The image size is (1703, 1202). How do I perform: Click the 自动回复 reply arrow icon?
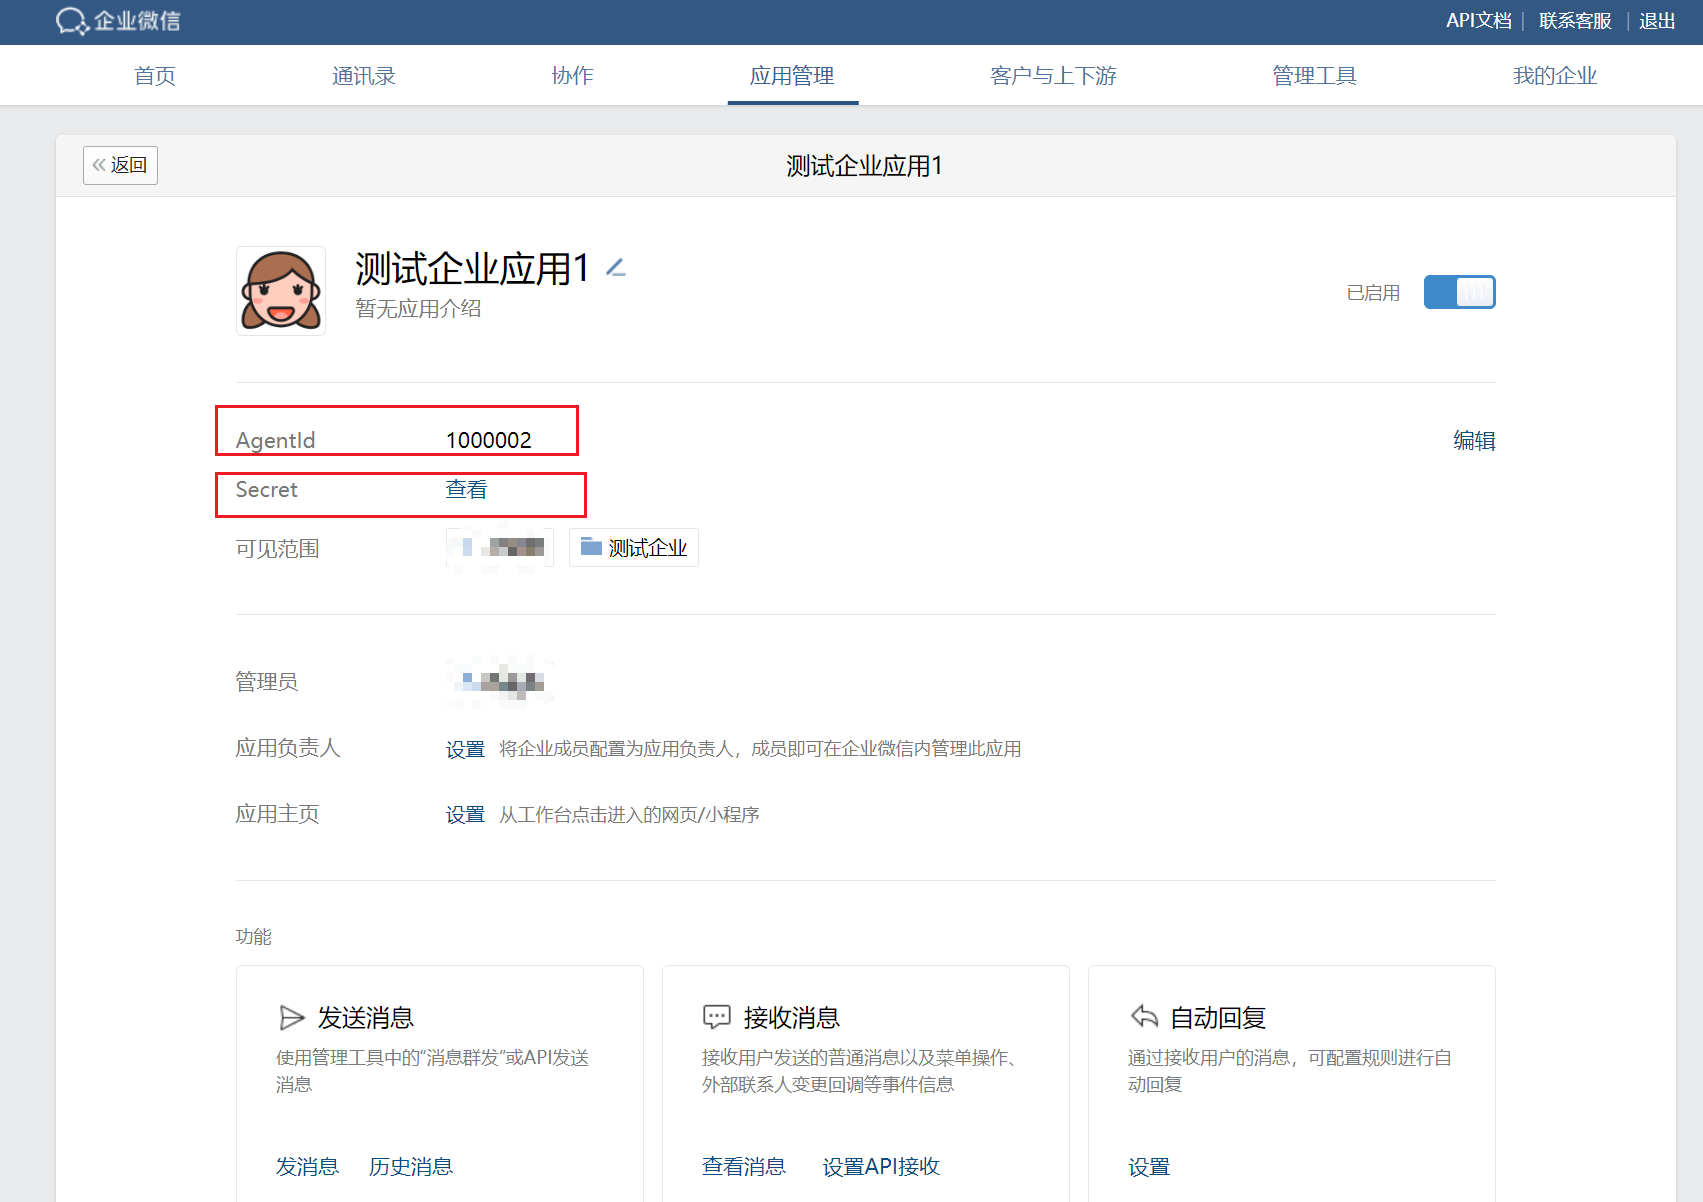pyautogui.click(x=1143, y=1016)
